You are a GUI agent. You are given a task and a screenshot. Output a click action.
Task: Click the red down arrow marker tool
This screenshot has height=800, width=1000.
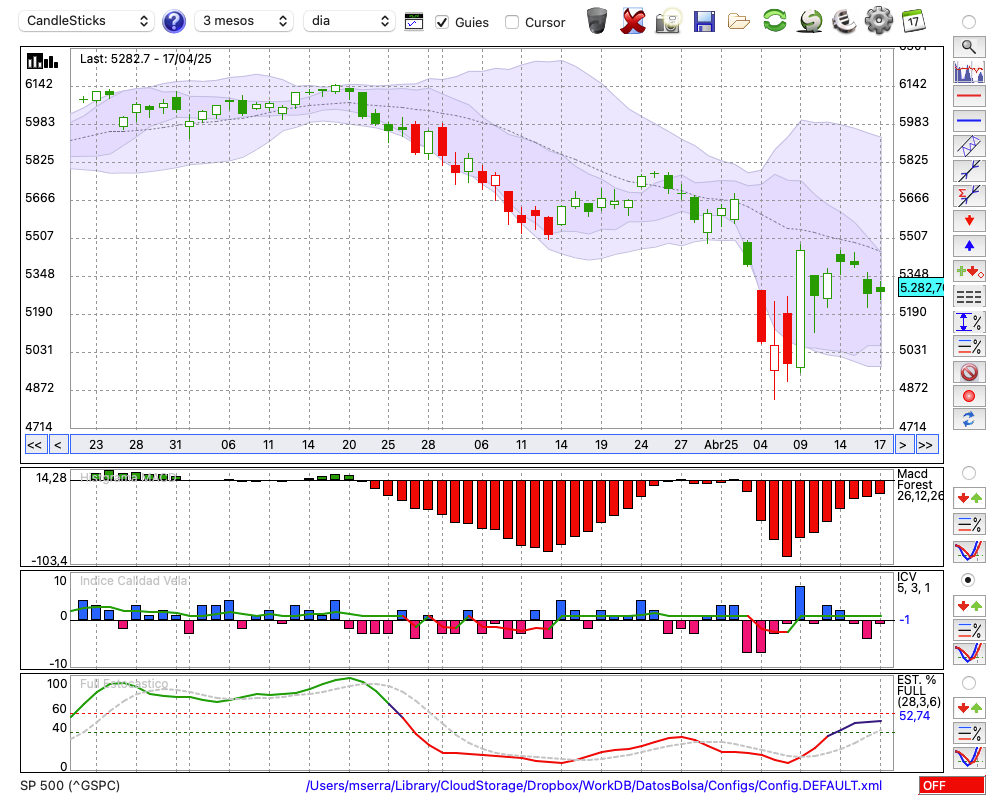(x=969, y=221)
